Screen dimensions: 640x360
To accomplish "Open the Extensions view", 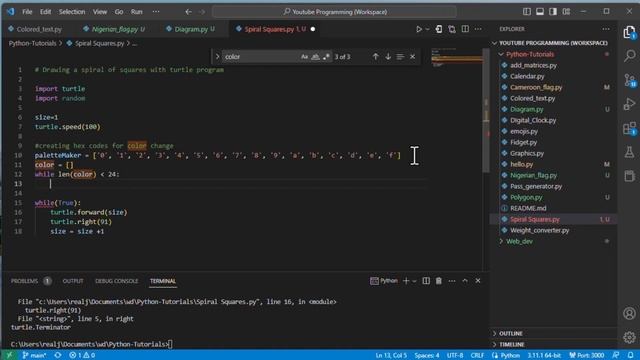I will 629,129.
